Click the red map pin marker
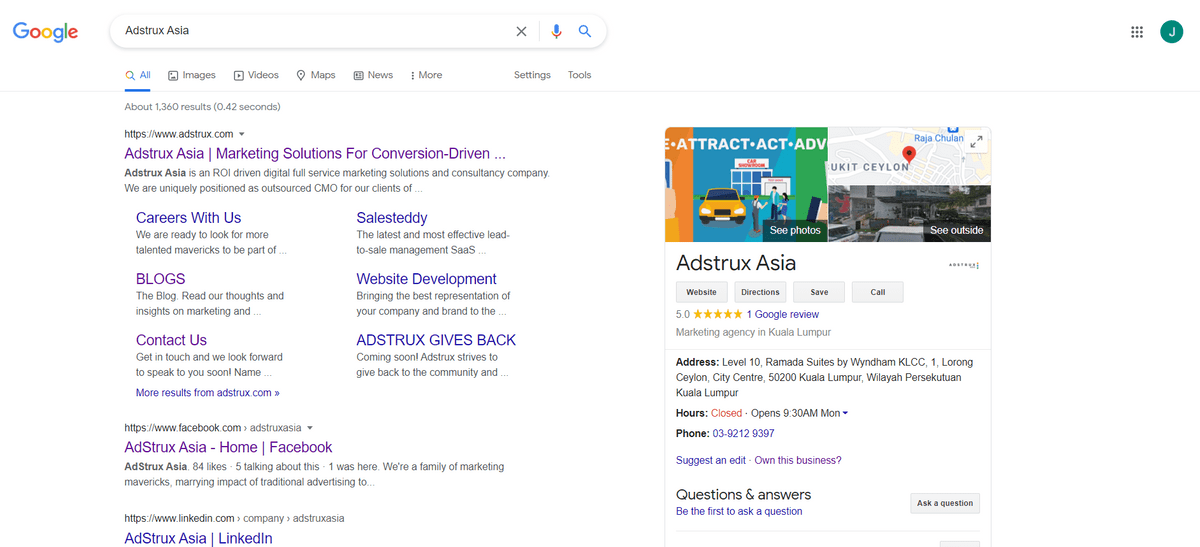This screenshot has width=1200, height=547. 909,155
